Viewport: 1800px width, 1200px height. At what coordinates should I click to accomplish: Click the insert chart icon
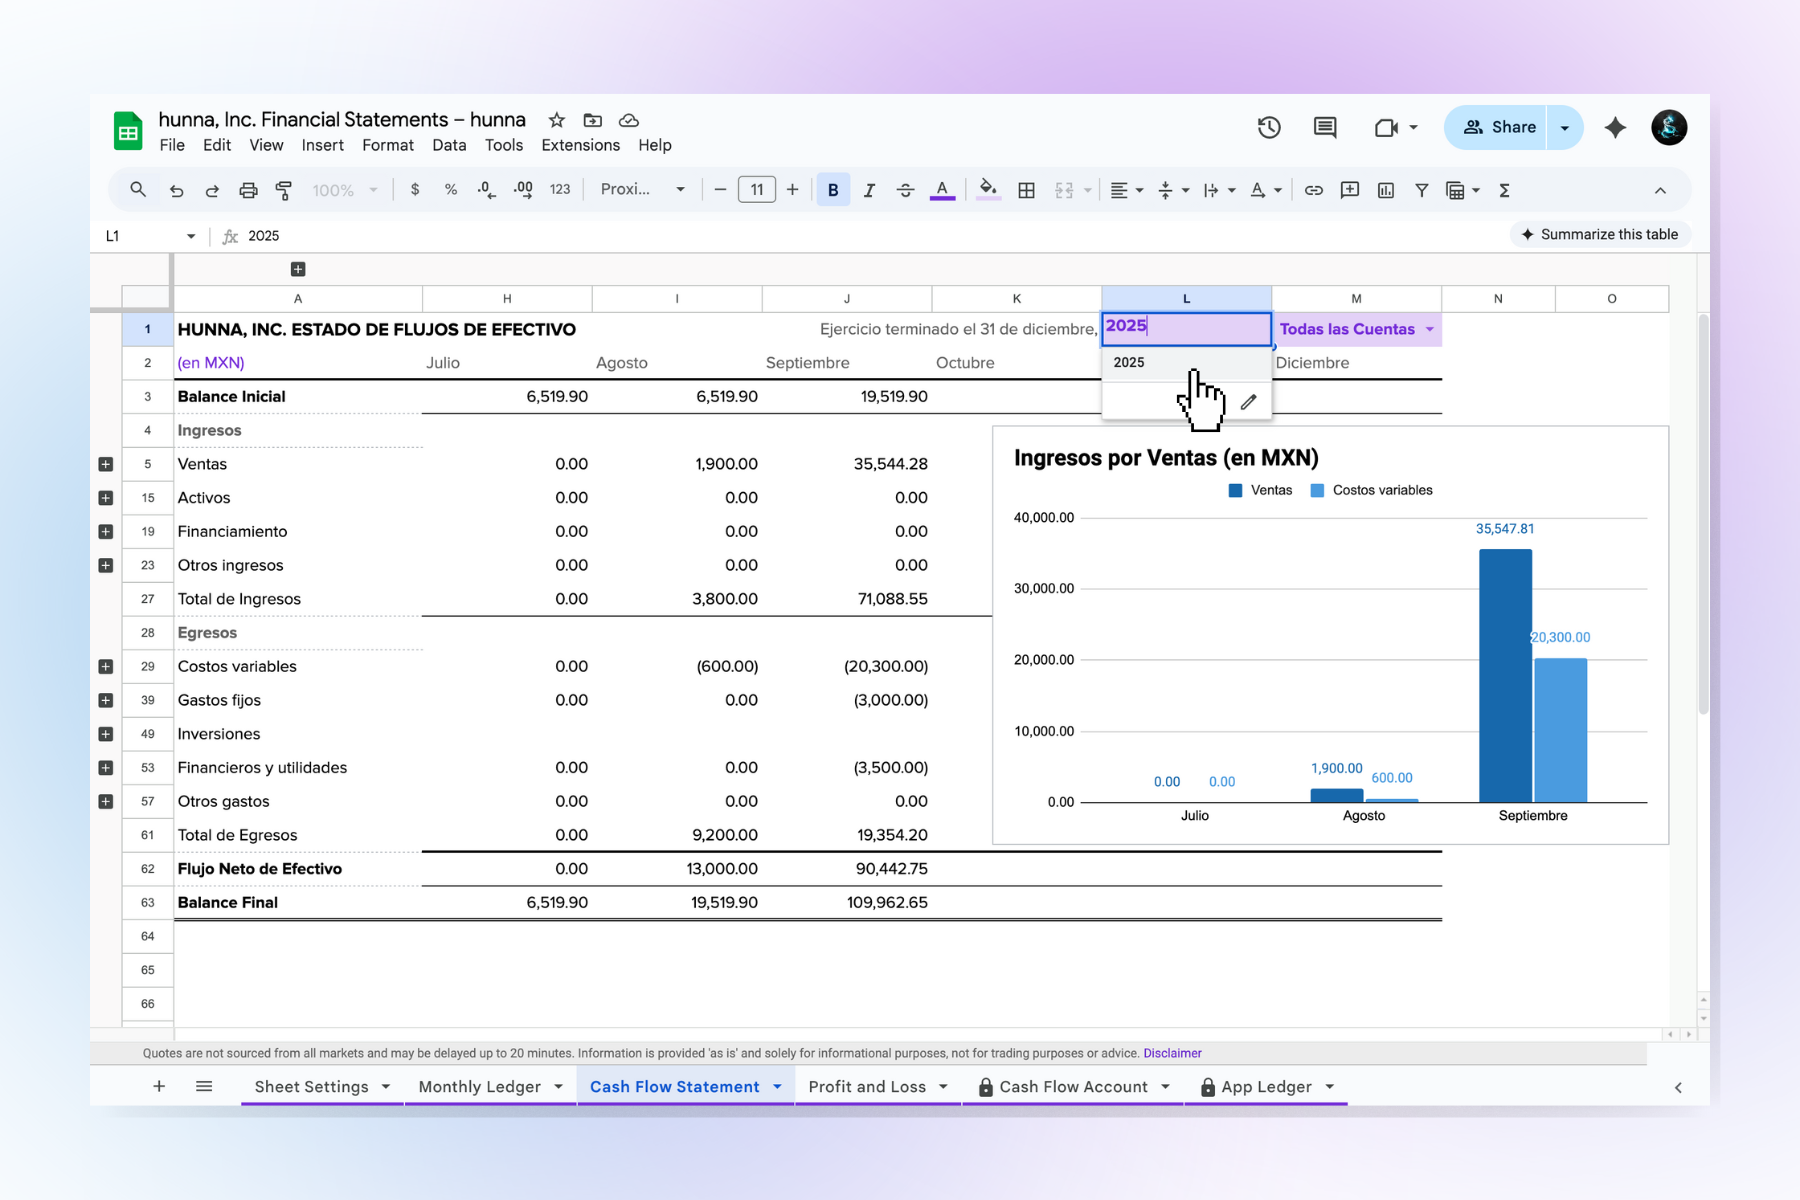(x=1386, y=190)
